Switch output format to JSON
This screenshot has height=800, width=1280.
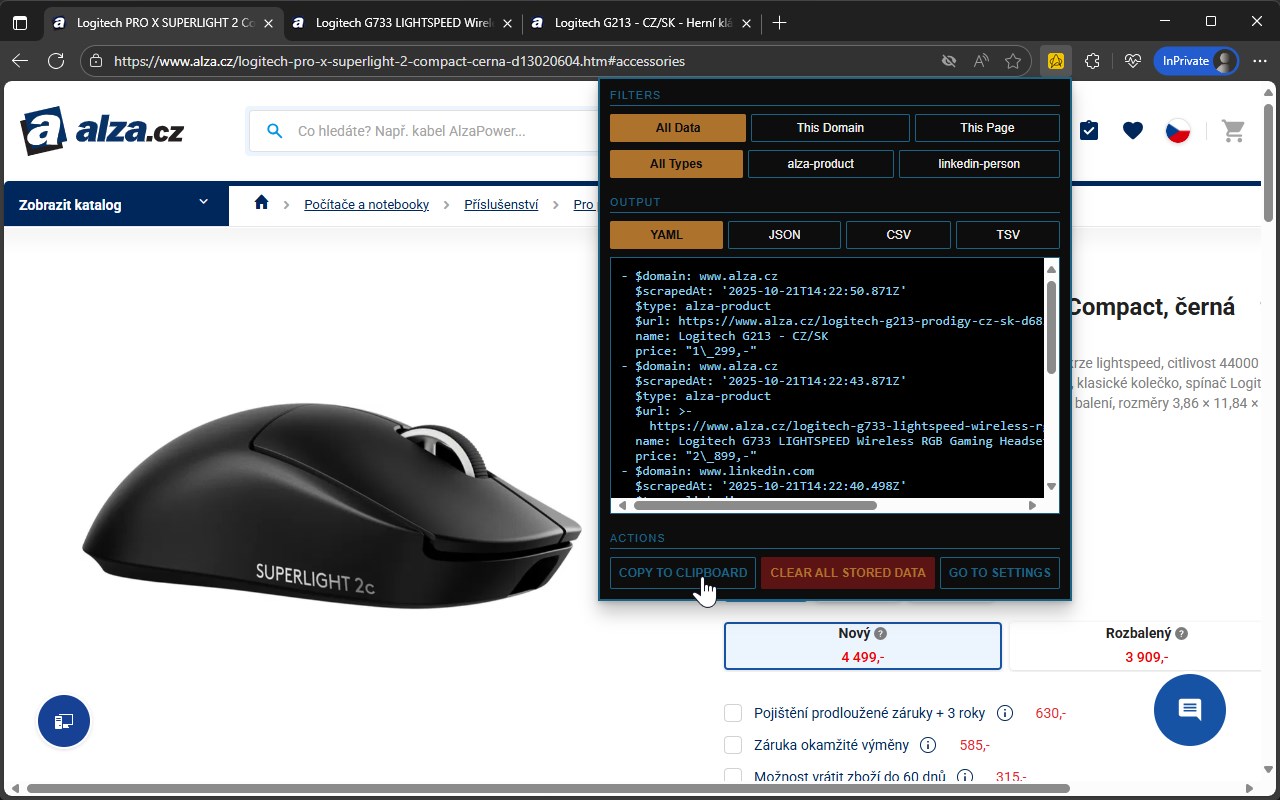click(x=784, y=235)
